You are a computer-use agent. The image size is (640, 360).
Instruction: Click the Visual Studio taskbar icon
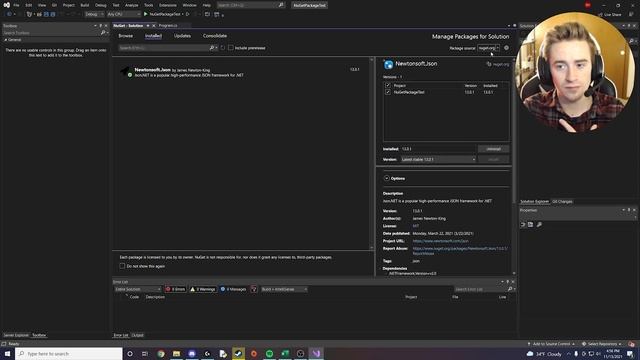(x=316, y=353)
